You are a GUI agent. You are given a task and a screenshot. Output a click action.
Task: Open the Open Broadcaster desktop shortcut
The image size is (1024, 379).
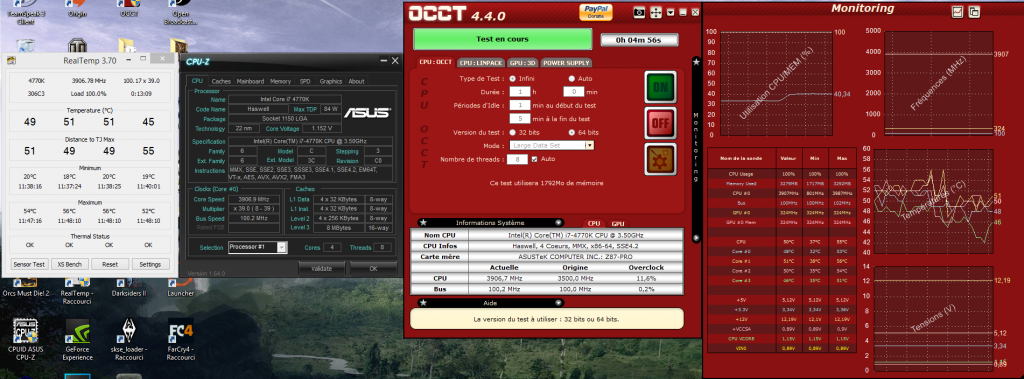(x=180, y=13)
